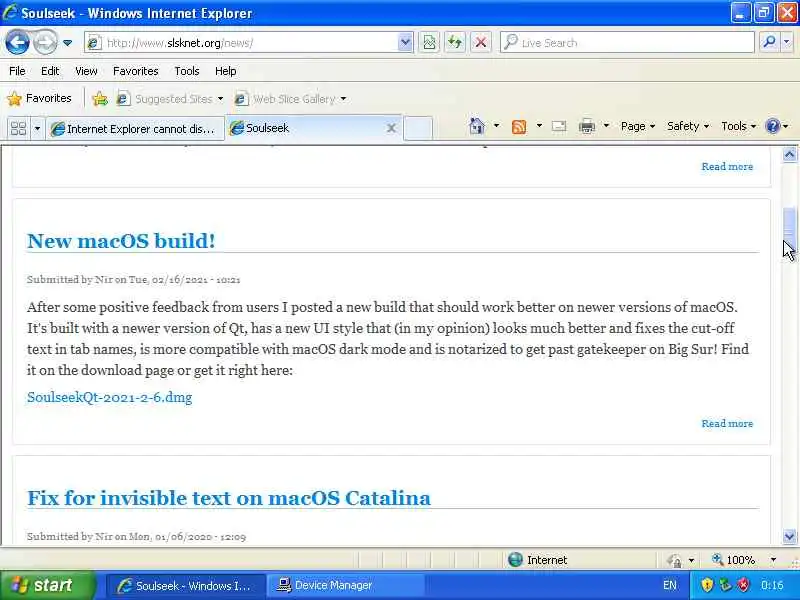Switch to Device Manager taskbar button
The image size is (800, 600).
(345, 586)
